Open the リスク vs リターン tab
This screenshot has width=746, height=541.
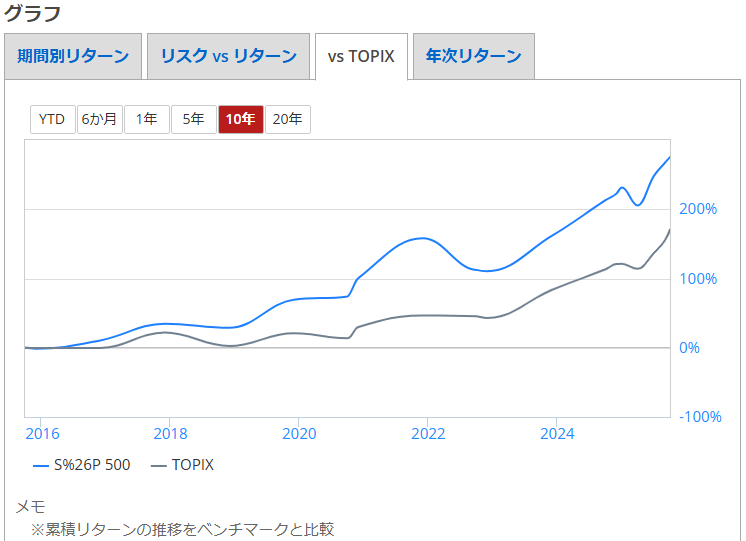coord(229,56)
